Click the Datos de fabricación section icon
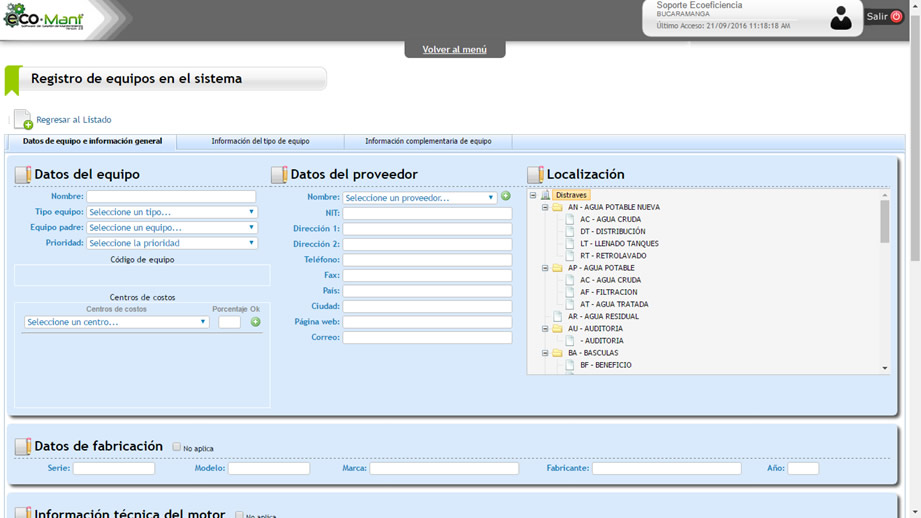The height and width of the screenshot is (518, 921). click(x=23, y=446)
